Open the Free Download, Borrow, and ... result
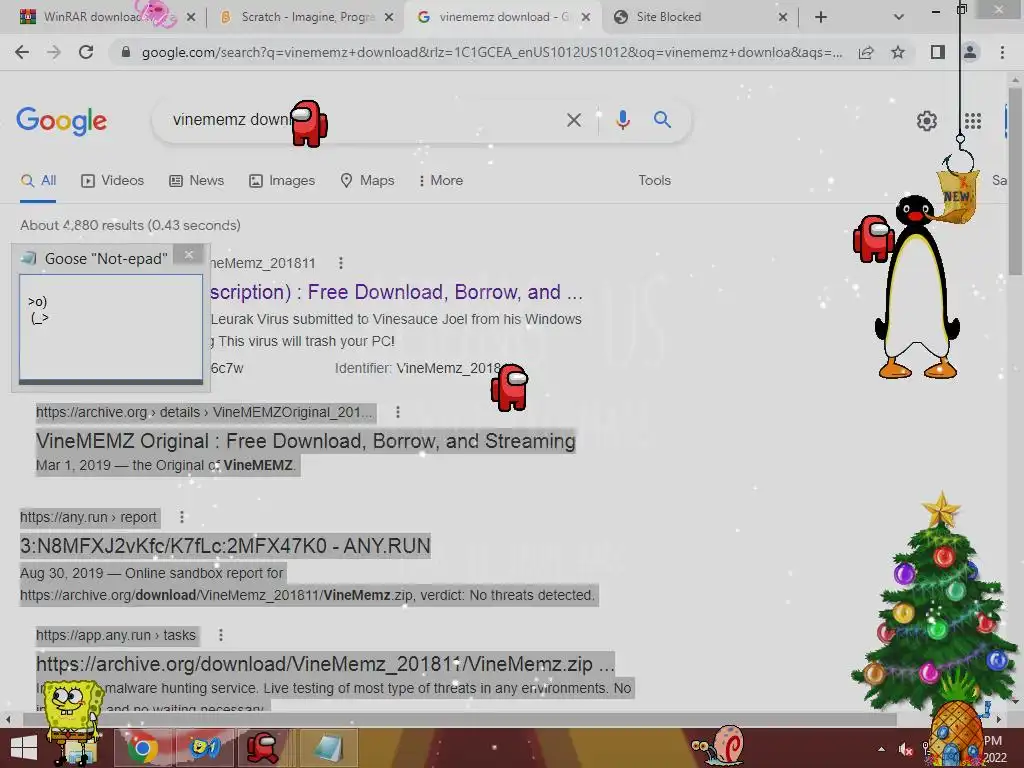 point(396,292)
